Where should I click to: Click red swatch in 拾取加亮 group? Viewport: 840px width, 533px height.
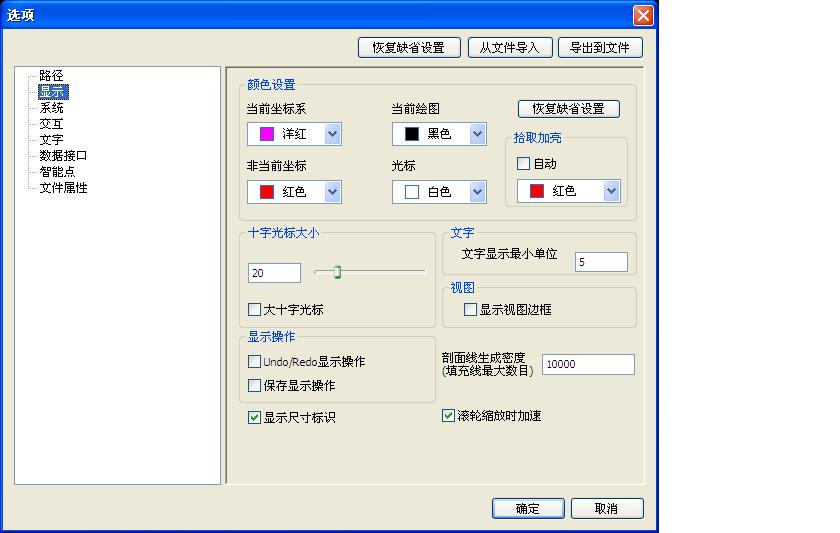[537, 191]
